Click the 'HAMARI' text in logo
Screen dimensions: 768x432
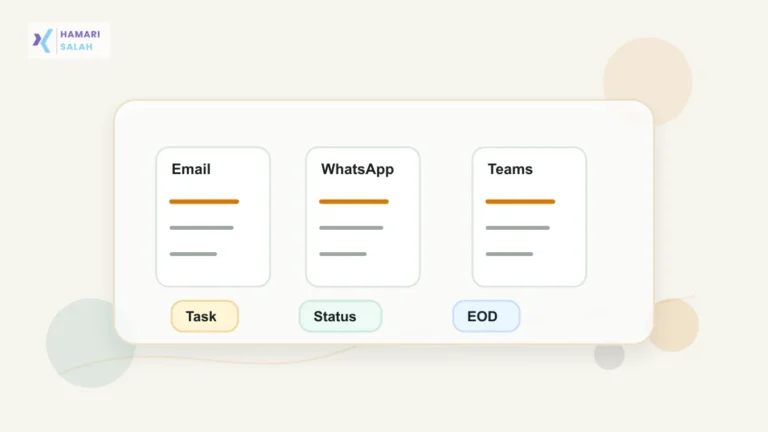[80, 34]
